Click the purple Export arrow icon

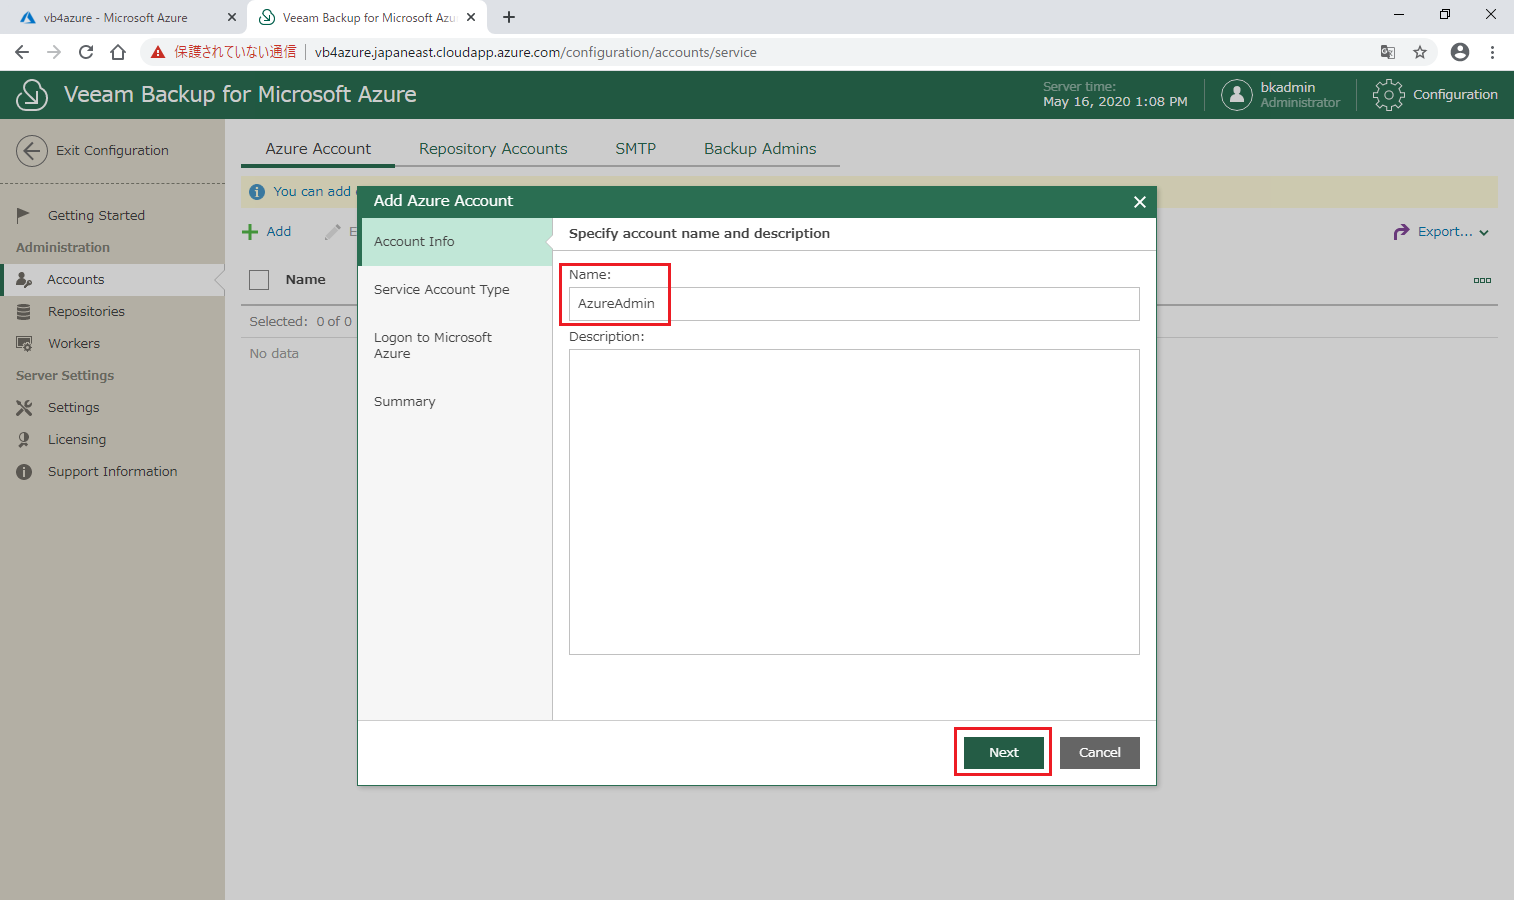click(x=1401, y=232)
